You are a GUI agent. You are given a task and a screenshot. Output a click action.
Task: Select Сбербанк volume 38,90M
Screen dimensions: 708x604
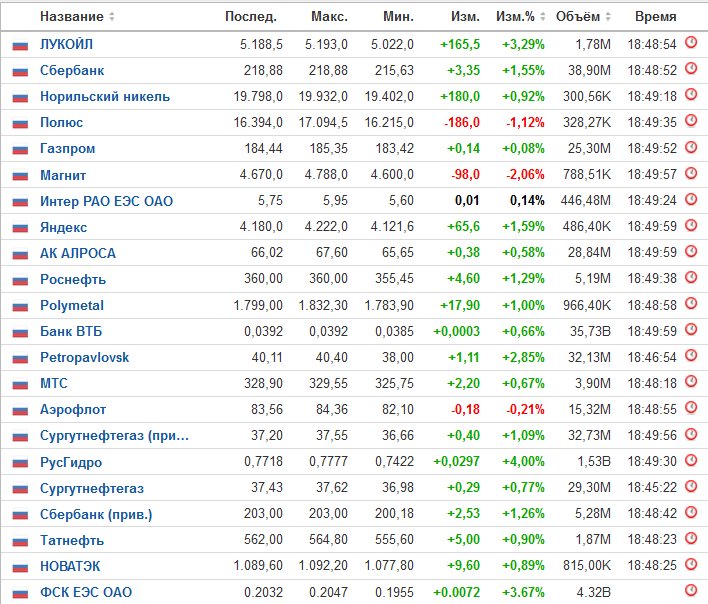click(589, 70)
